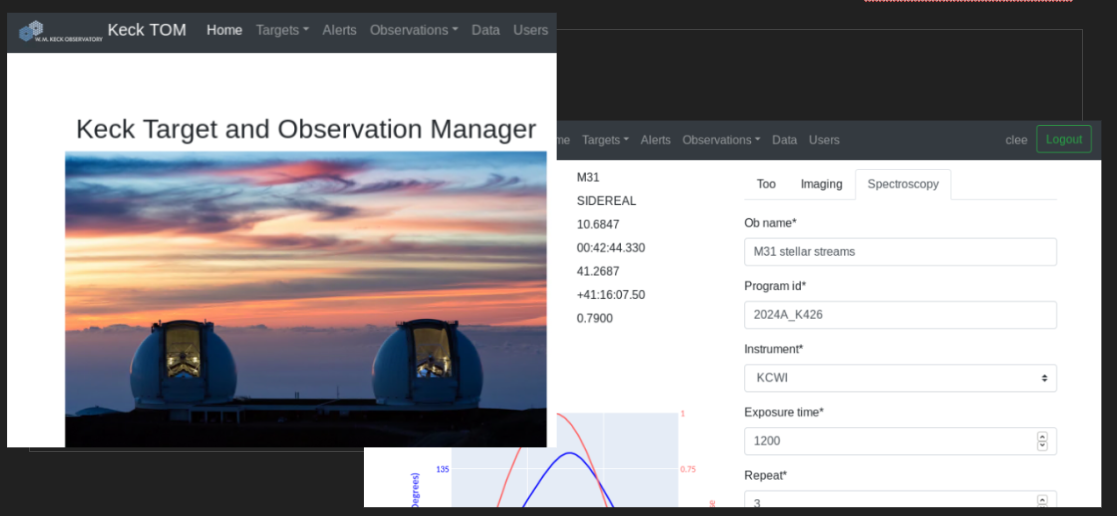This screenshot has width=1117, height=516.
Task: Open the Instrument KCWI select box
Action: [x=900, y=378]
